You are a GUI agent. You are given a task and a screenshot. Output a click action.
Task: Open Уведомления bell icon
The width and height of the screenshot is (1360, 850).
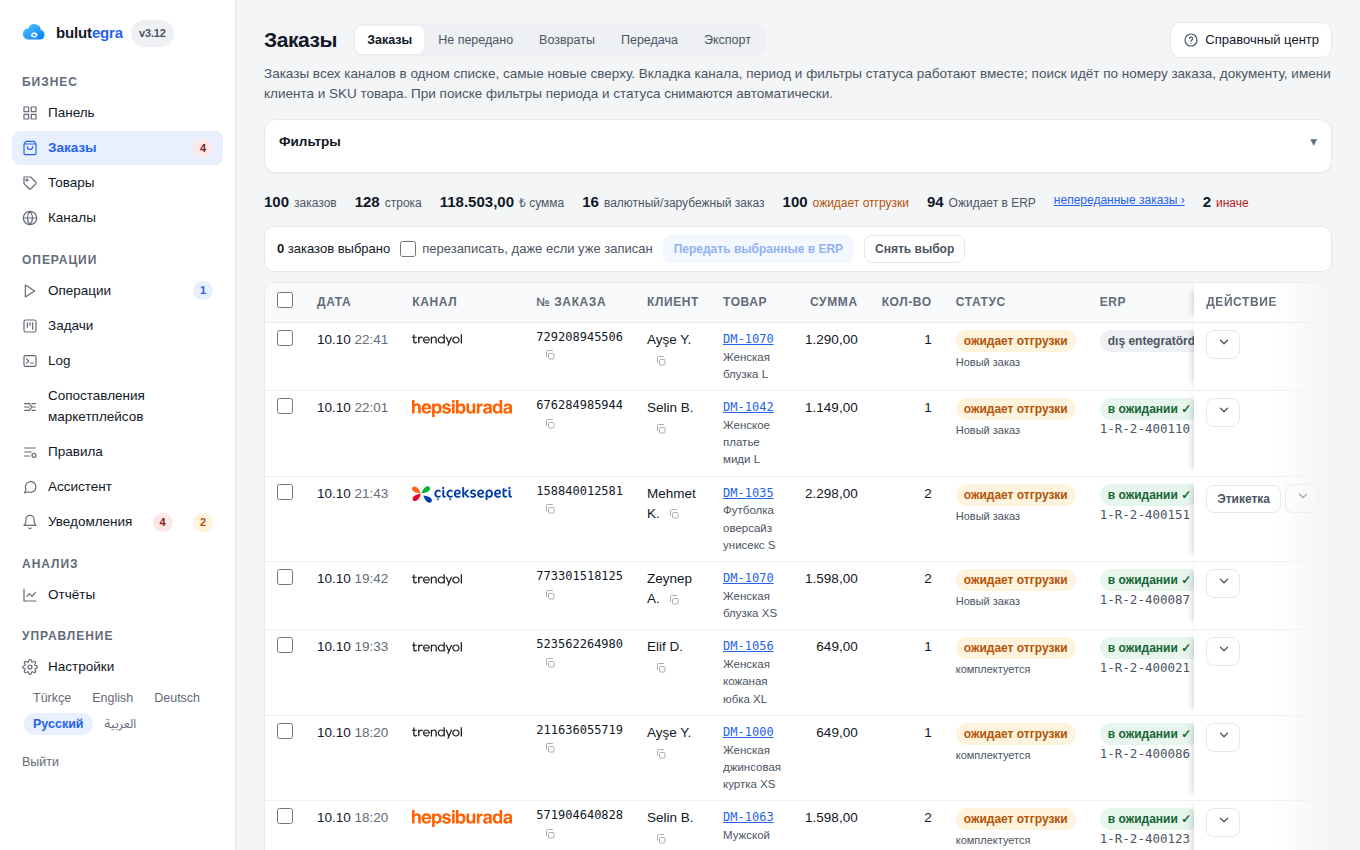tap(30, 522)
